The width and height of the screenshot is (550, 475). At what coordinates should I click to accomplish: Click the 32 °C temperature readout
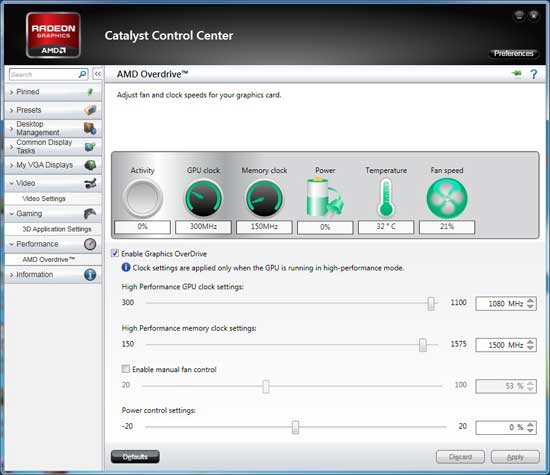(386, 227)
